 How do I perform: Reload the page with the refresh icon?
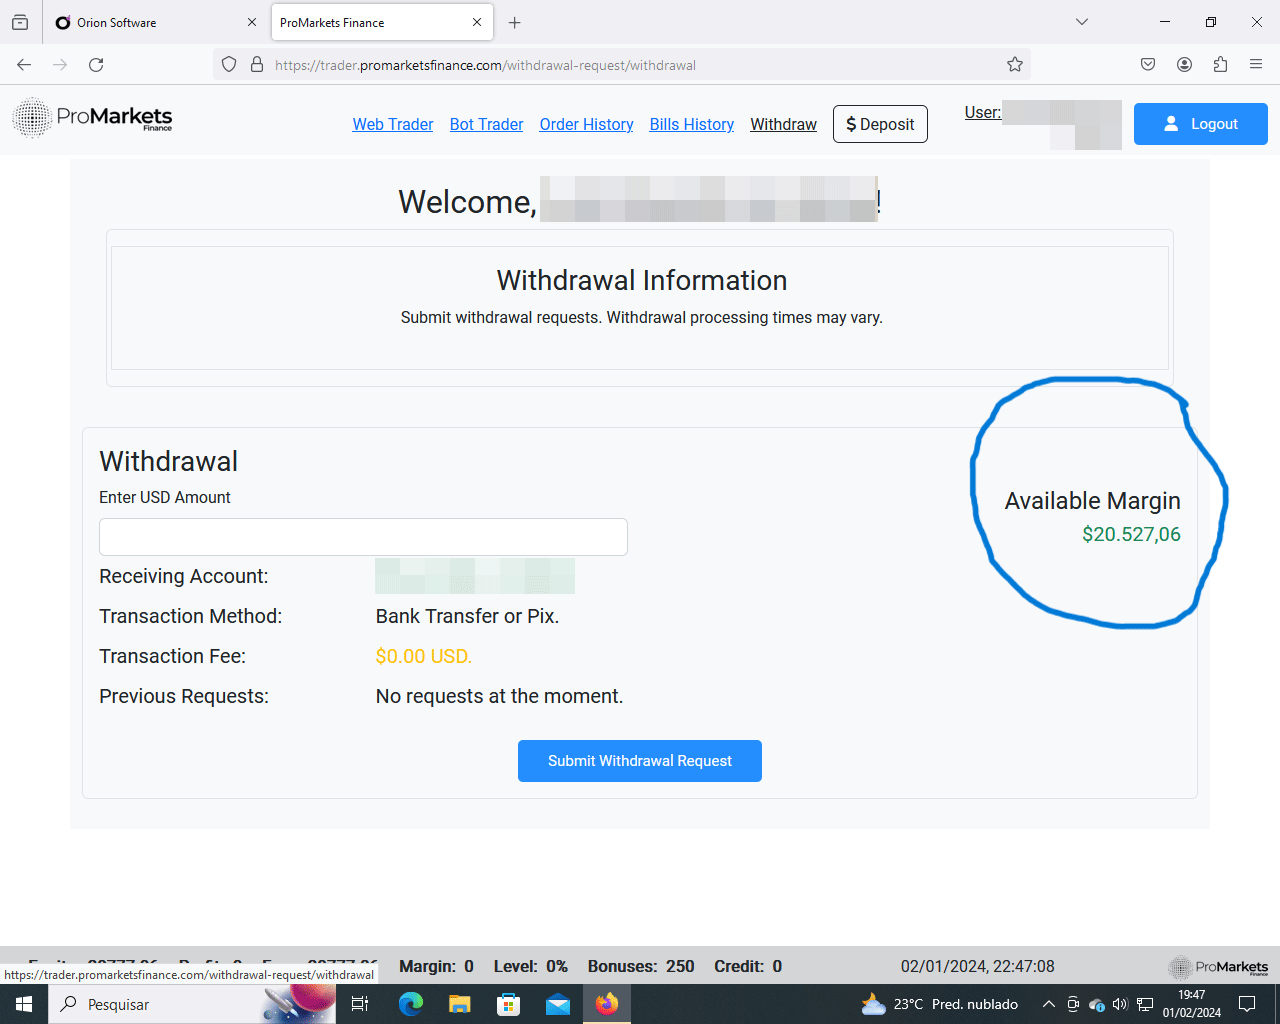96,65
